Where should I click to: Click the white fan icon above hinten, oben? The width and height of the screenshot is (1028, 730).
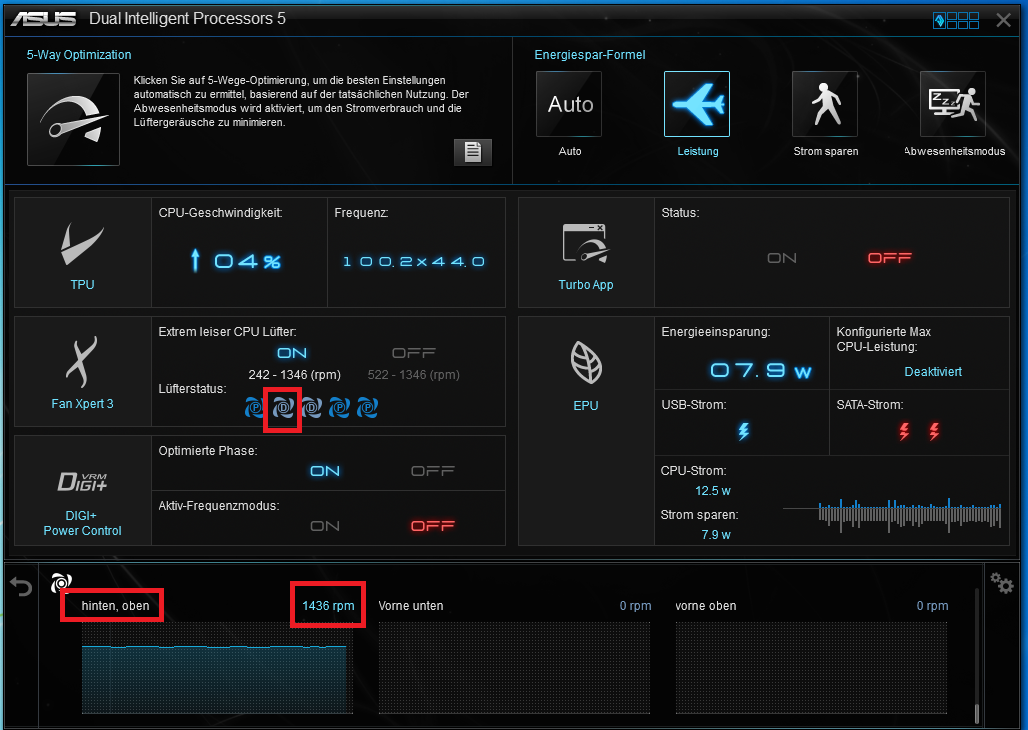(x=61, y=582)
